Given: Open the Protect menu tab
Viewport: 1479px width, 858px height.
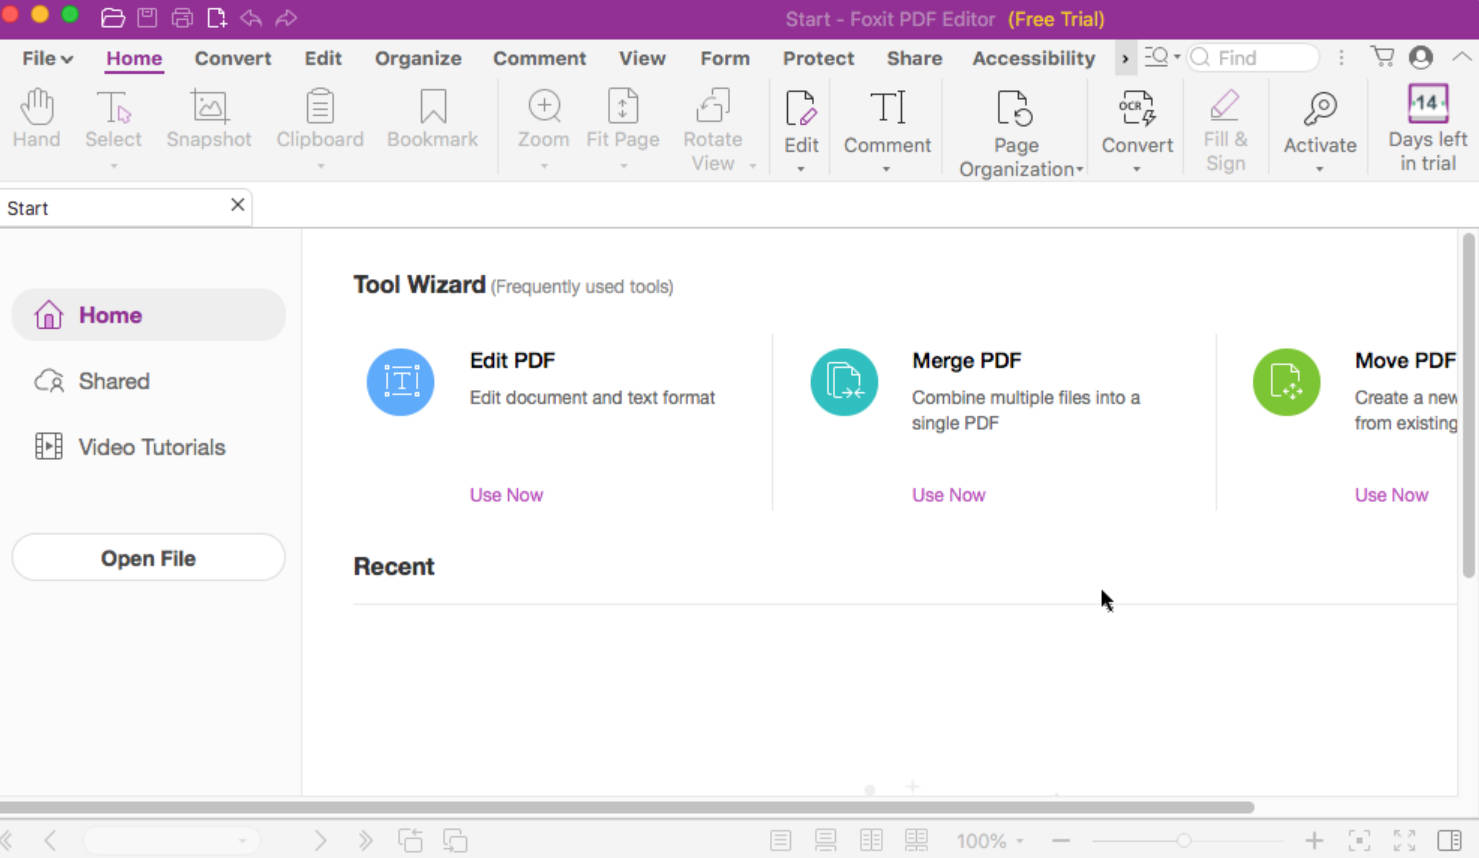Looking at the screenshot, I should tap(818, 58).
